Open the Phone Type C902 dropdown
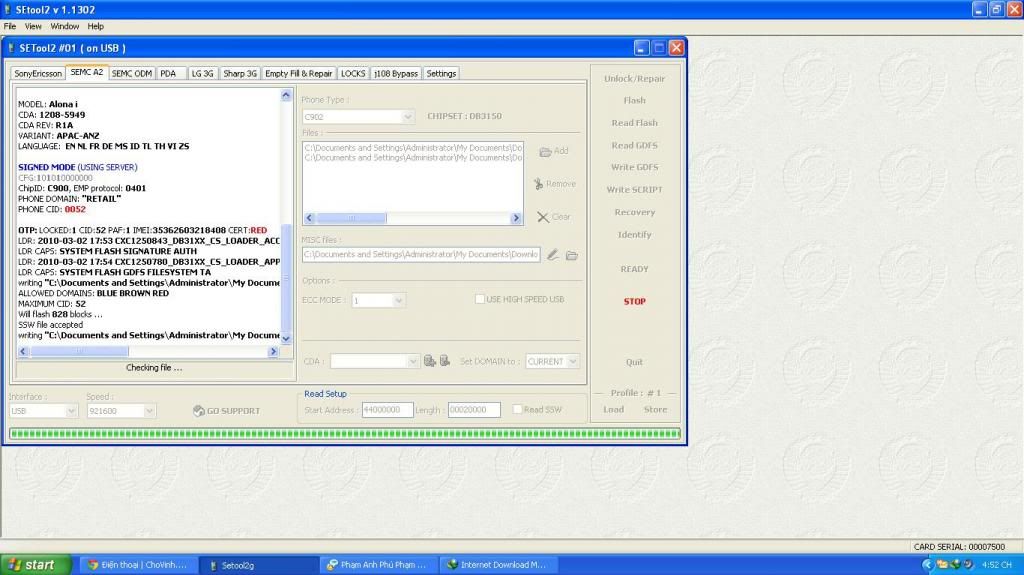1024x575 pixels. (x=408, y=117)
